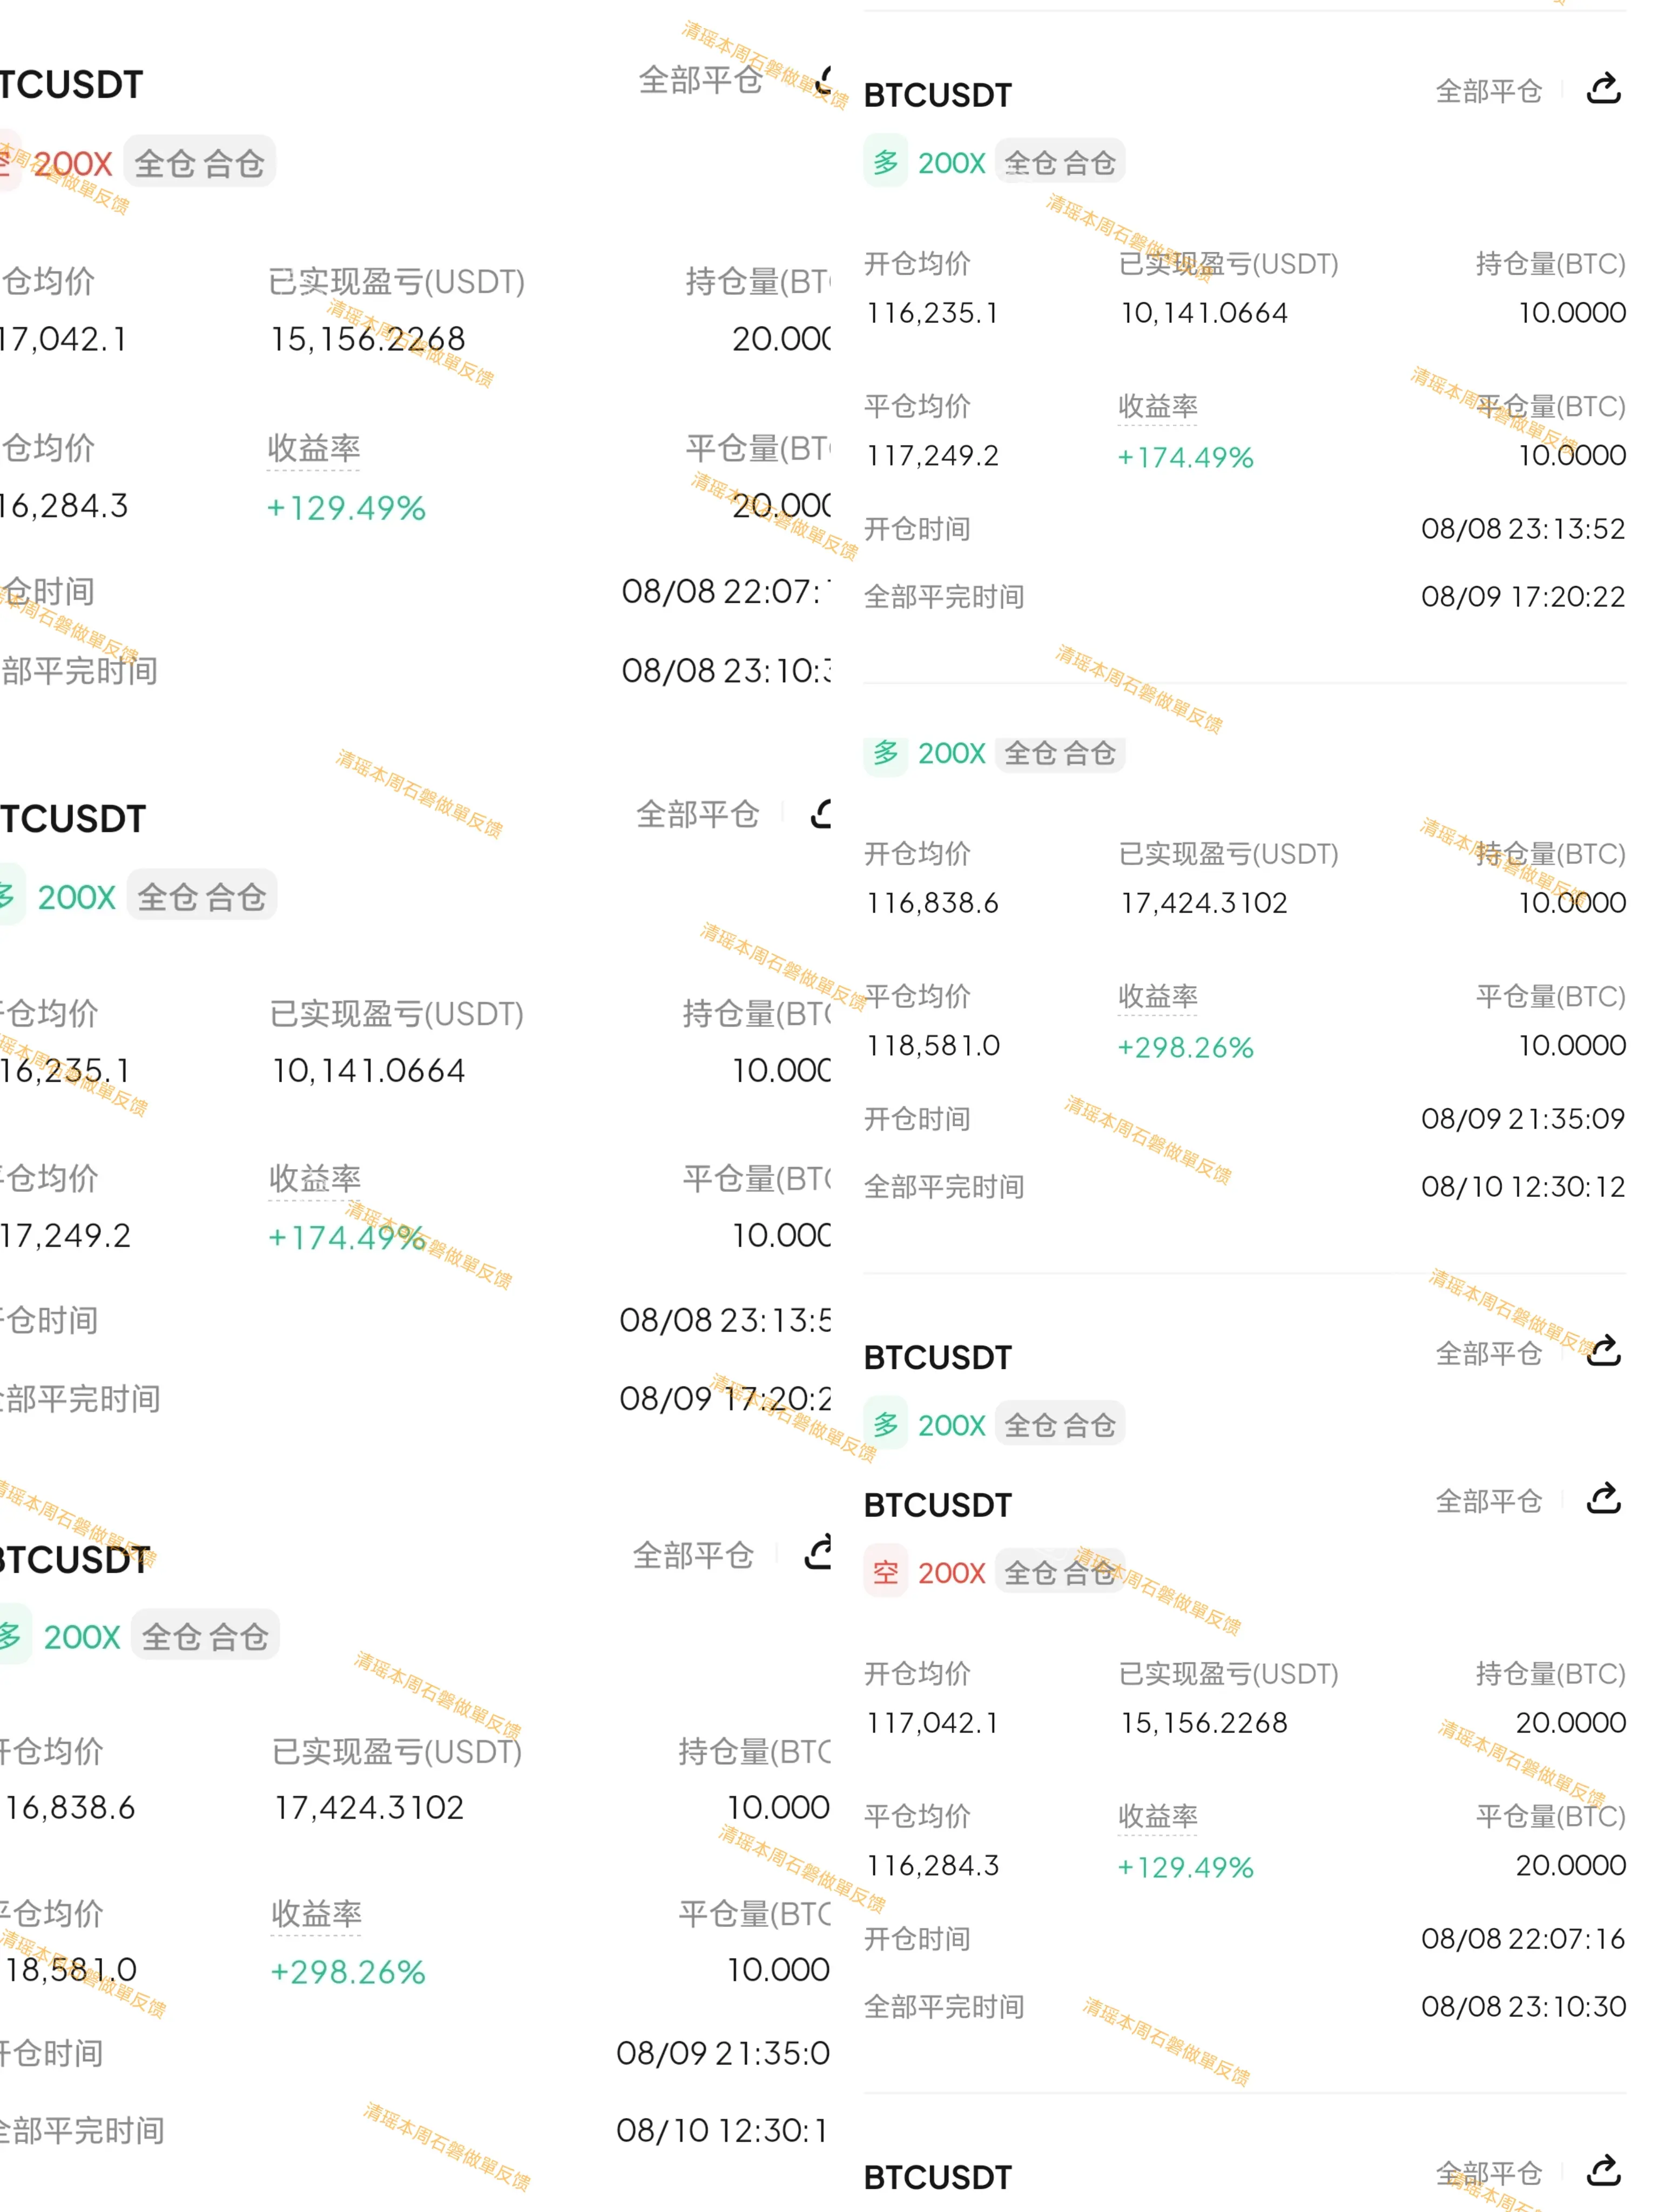Tap realized profit 15,156.2268 on enlarged short card

point(367,339)
